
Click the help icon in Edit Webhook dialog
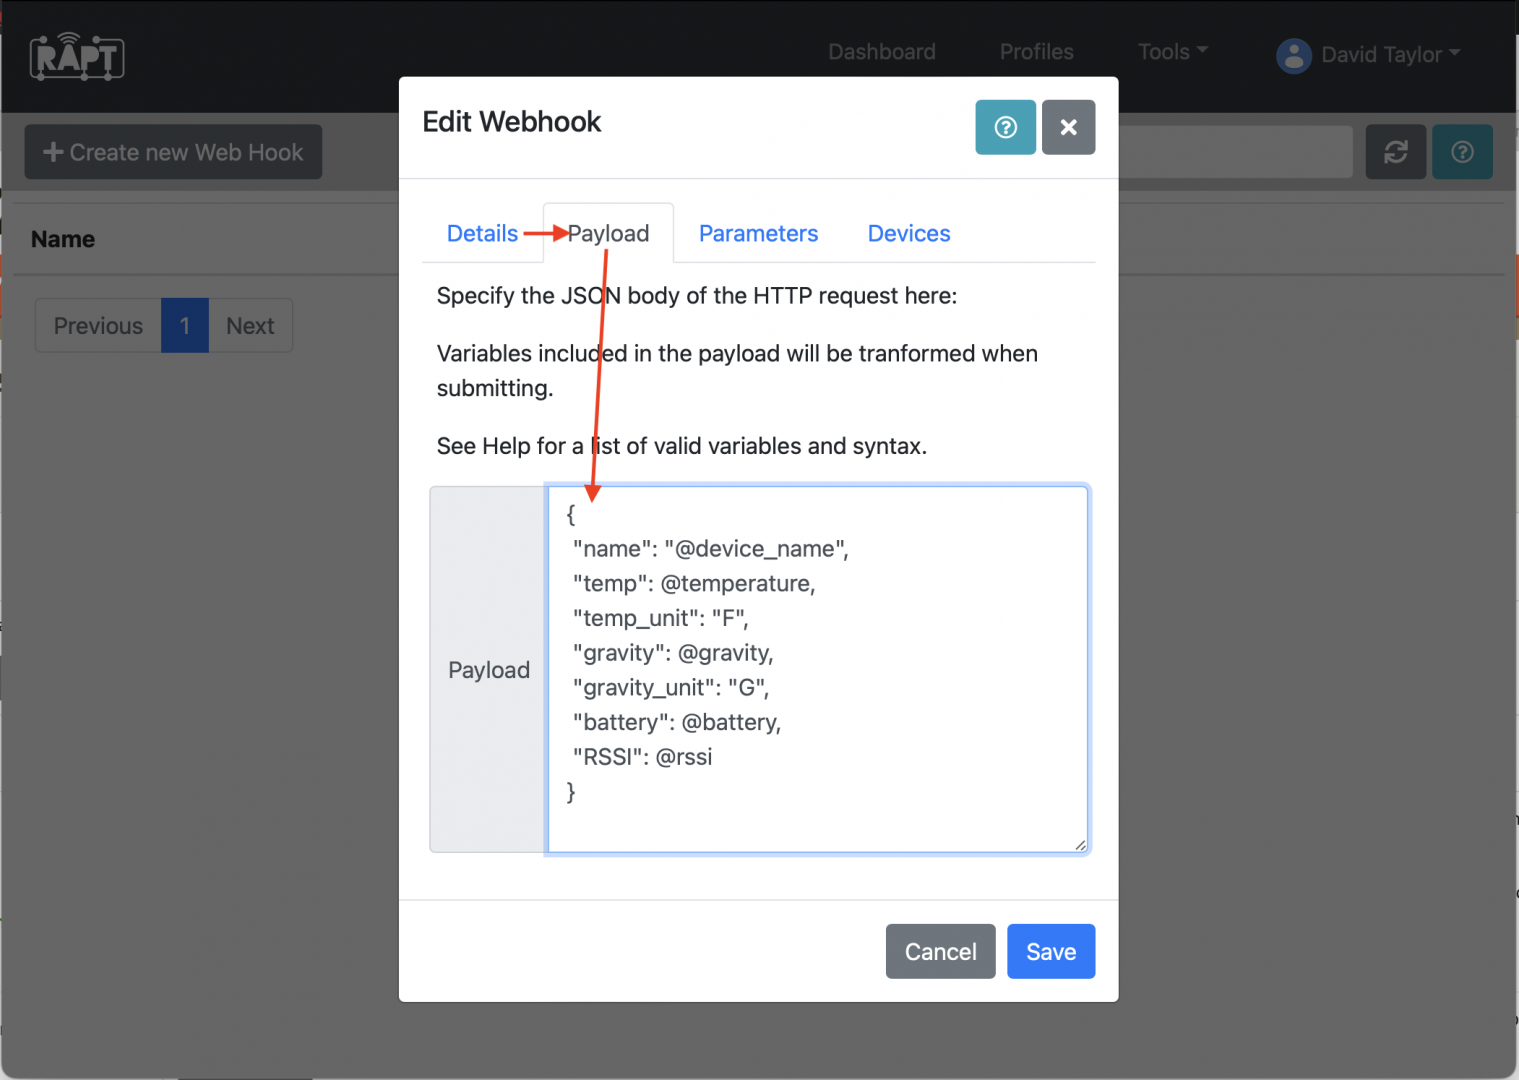pos(1005,127)
